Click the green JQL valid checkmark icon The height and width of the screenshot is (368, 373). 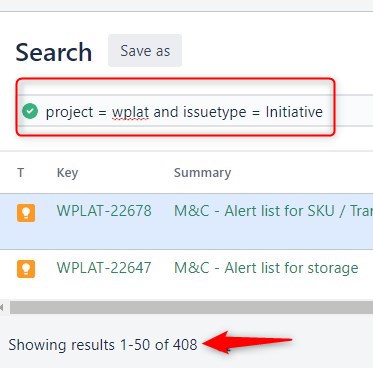click(30, 111)
